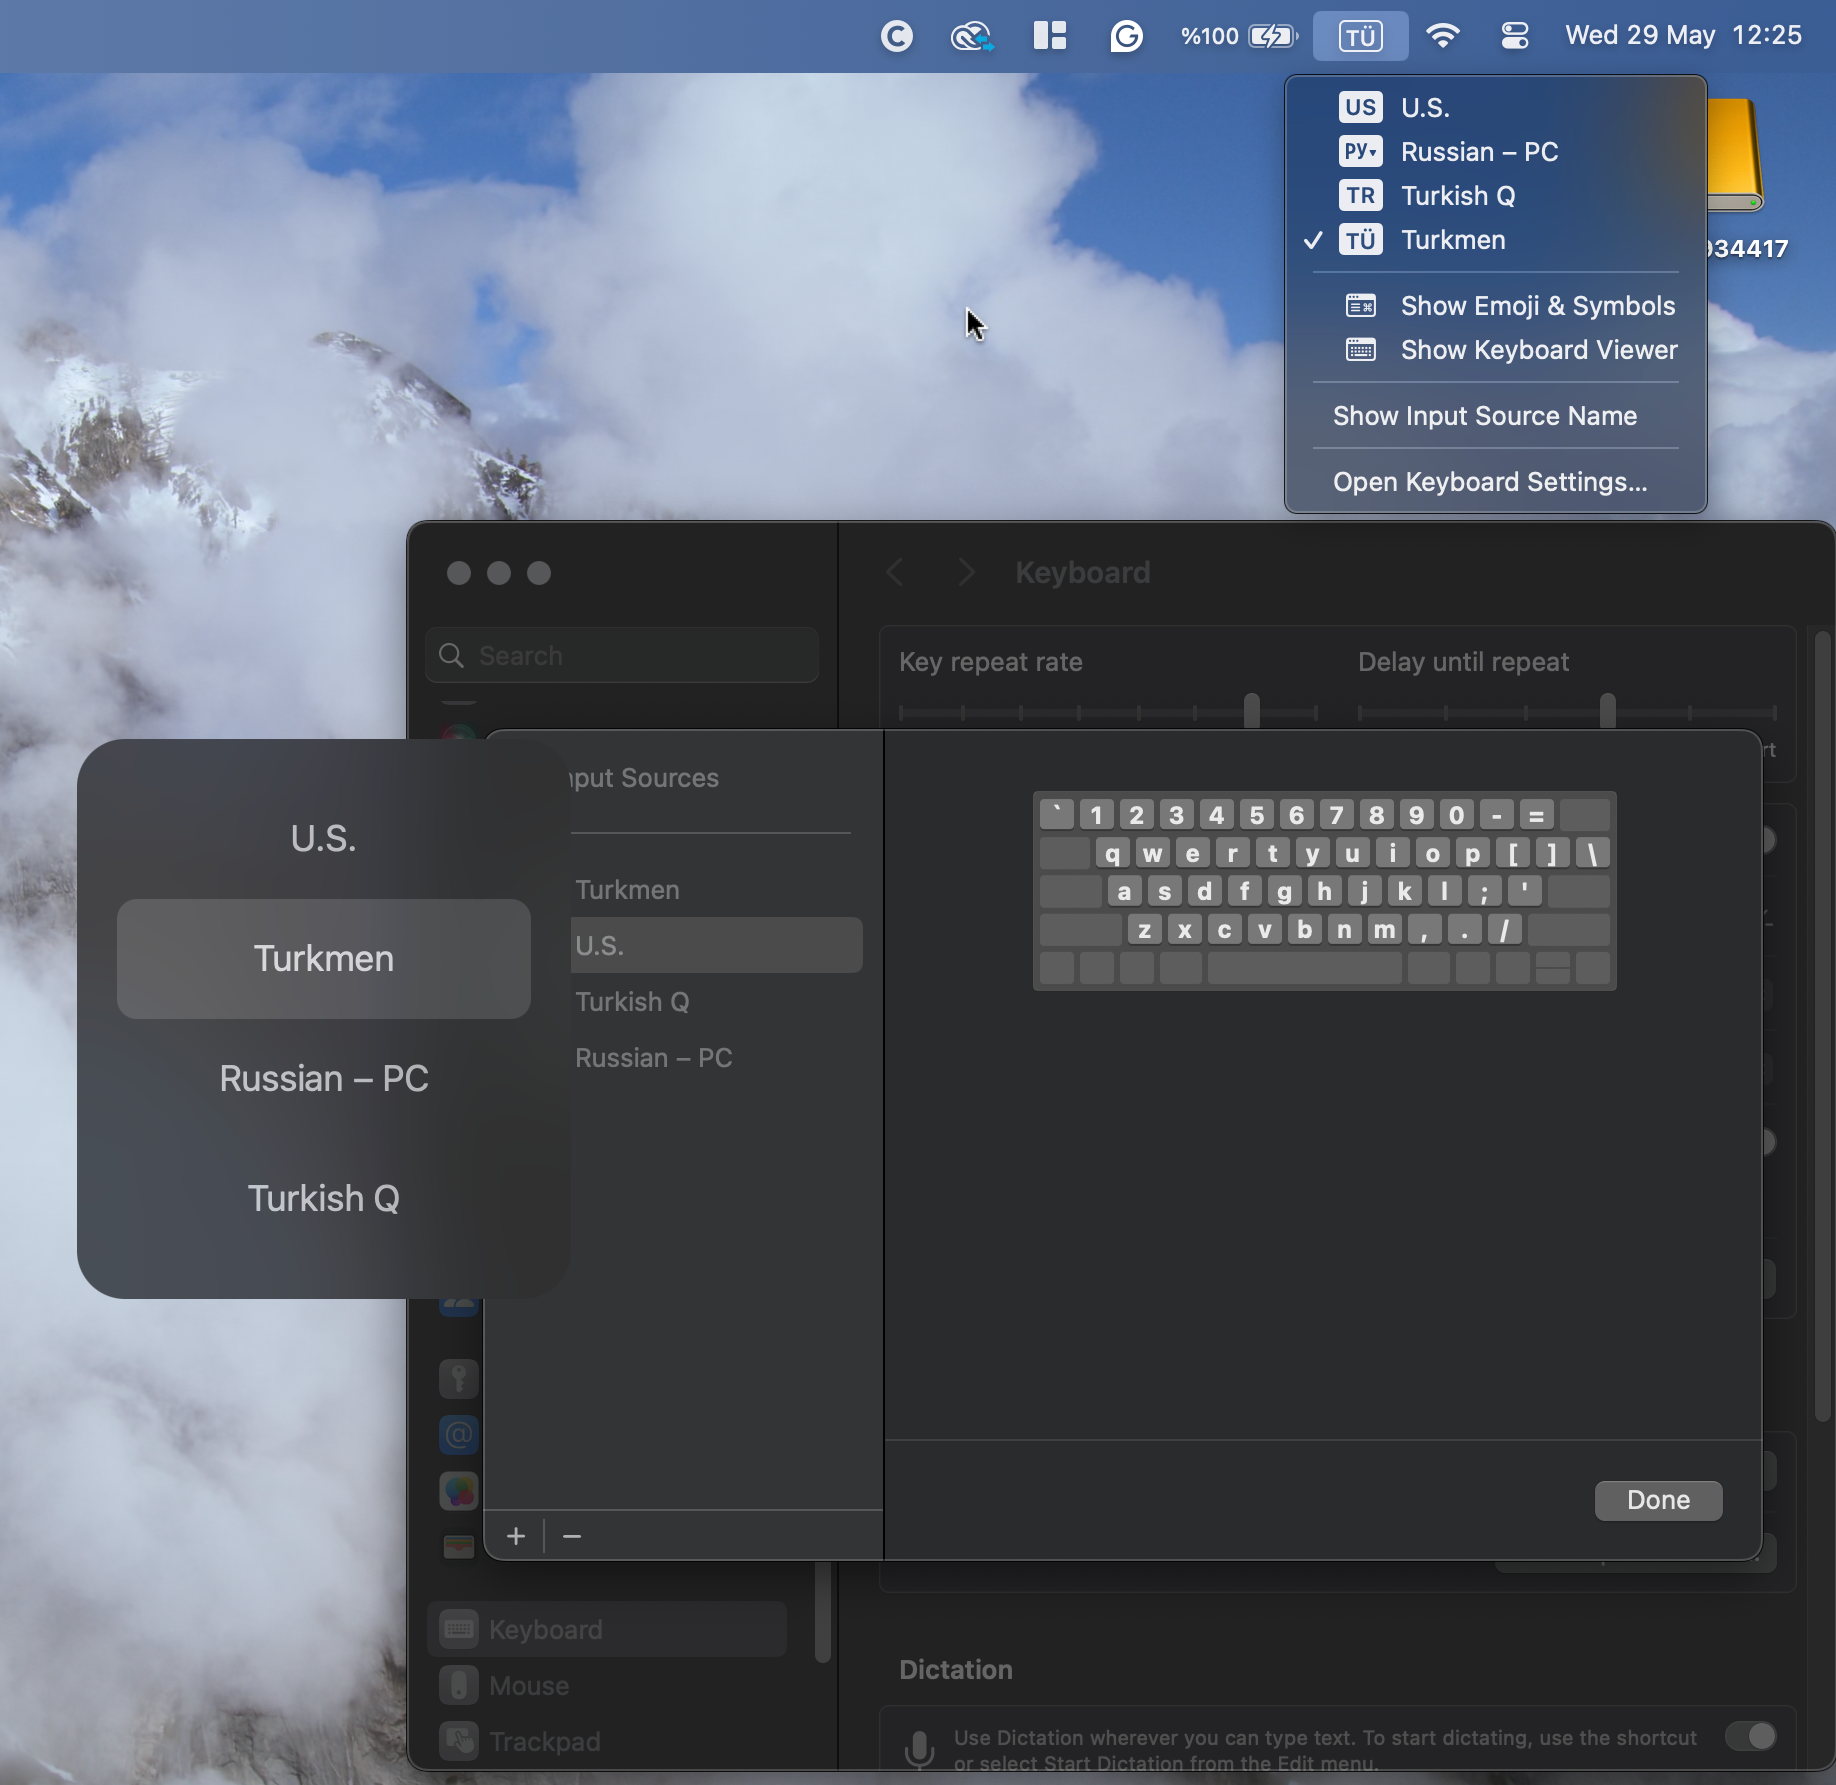Click the Done button
This screenshot has width=1836, height=1785.
point(1658,1500)
